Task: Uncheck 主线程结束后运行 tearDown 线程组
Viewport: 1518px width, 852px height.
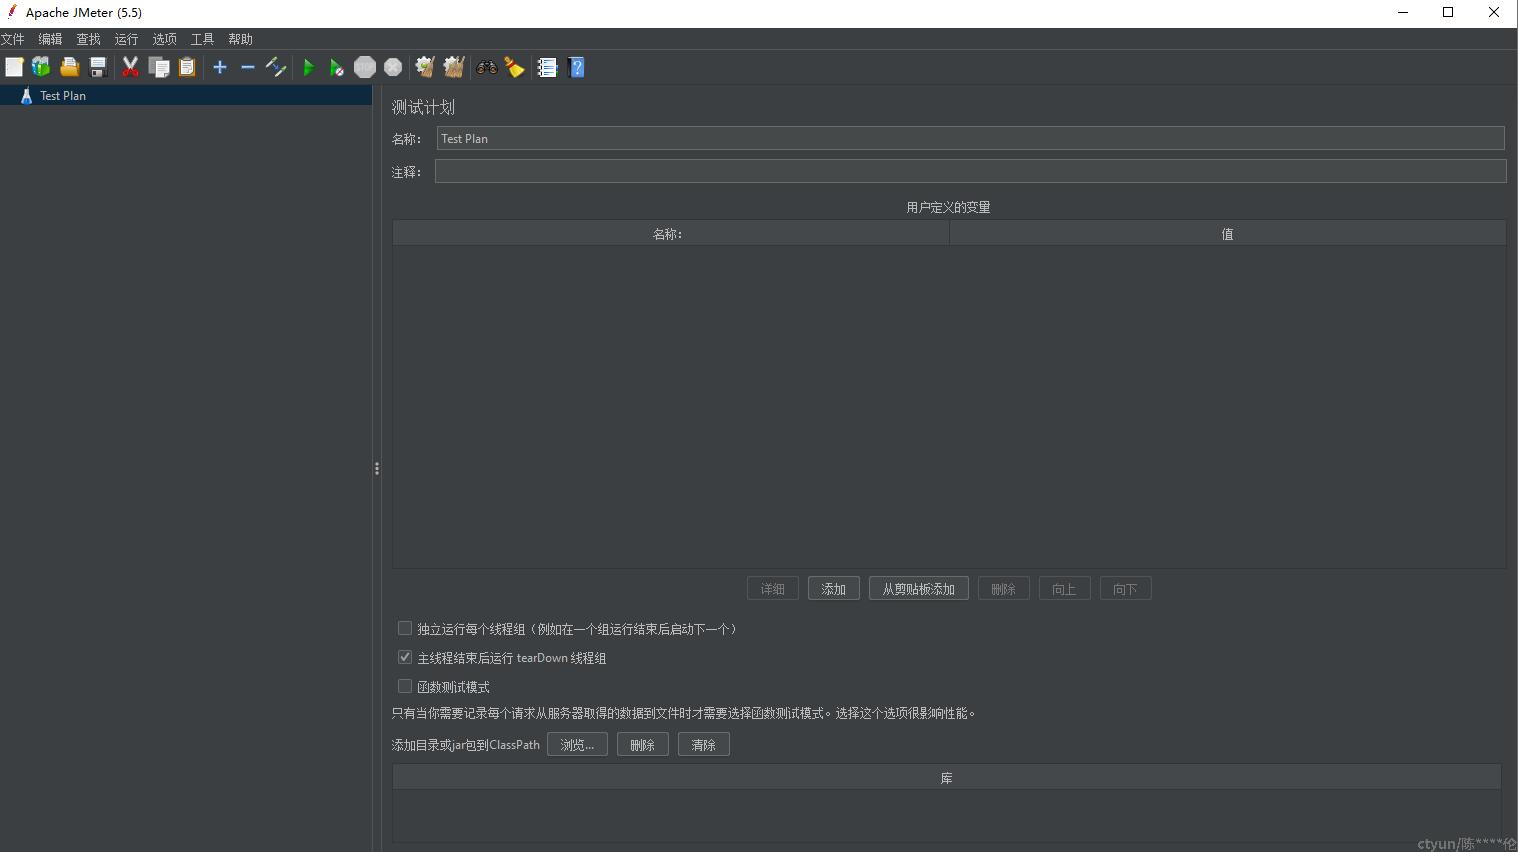Action: point(405,657)
